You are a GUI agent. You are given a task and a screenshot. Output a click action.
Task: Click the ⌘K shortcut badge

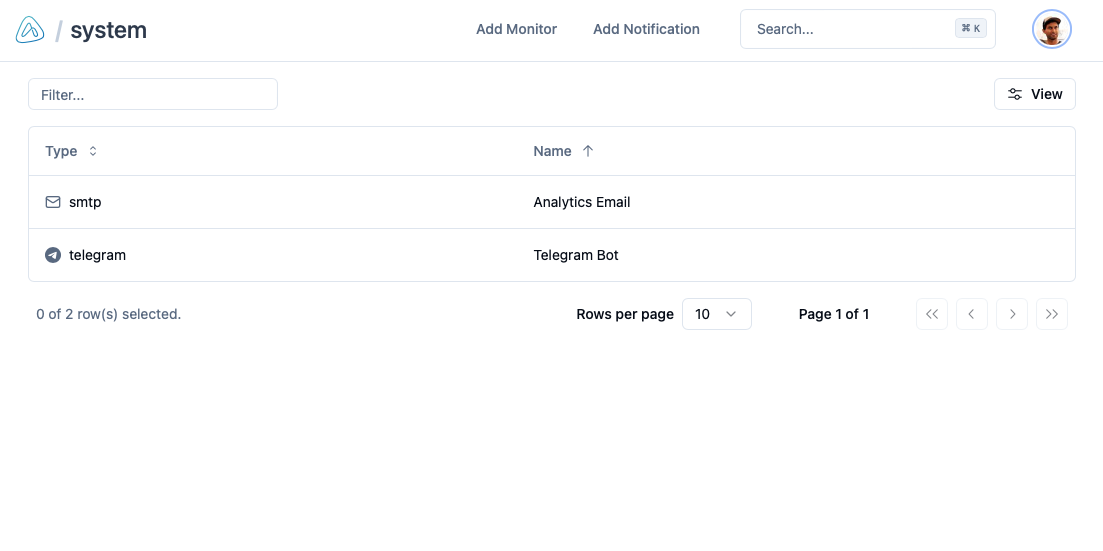pyautogui.click(x=970, y=29)
